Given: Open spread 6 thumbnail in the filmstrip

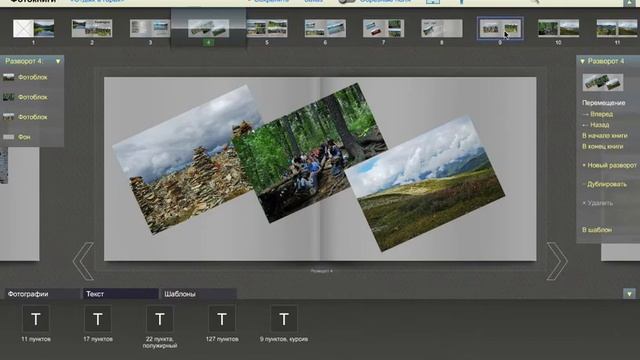Looking at the screenshot, I should [325, 29].
